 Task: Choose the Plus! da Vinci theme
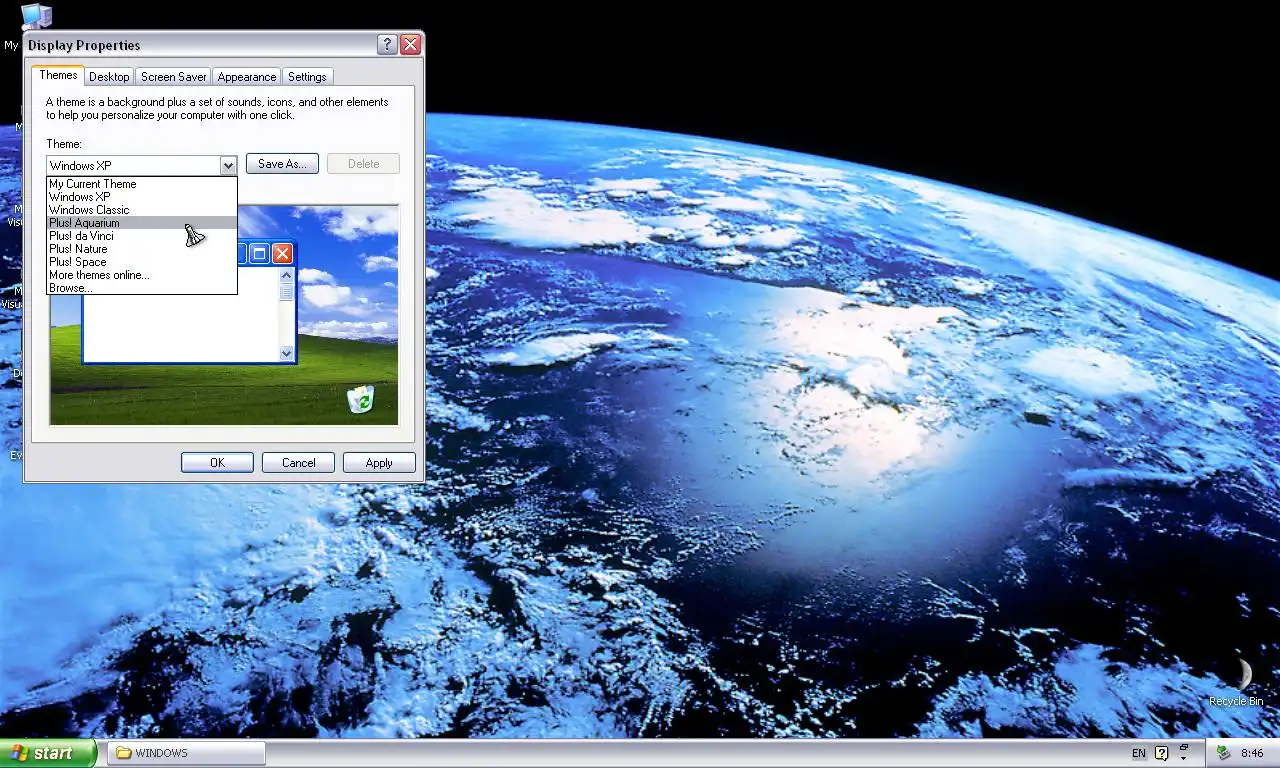142,236
